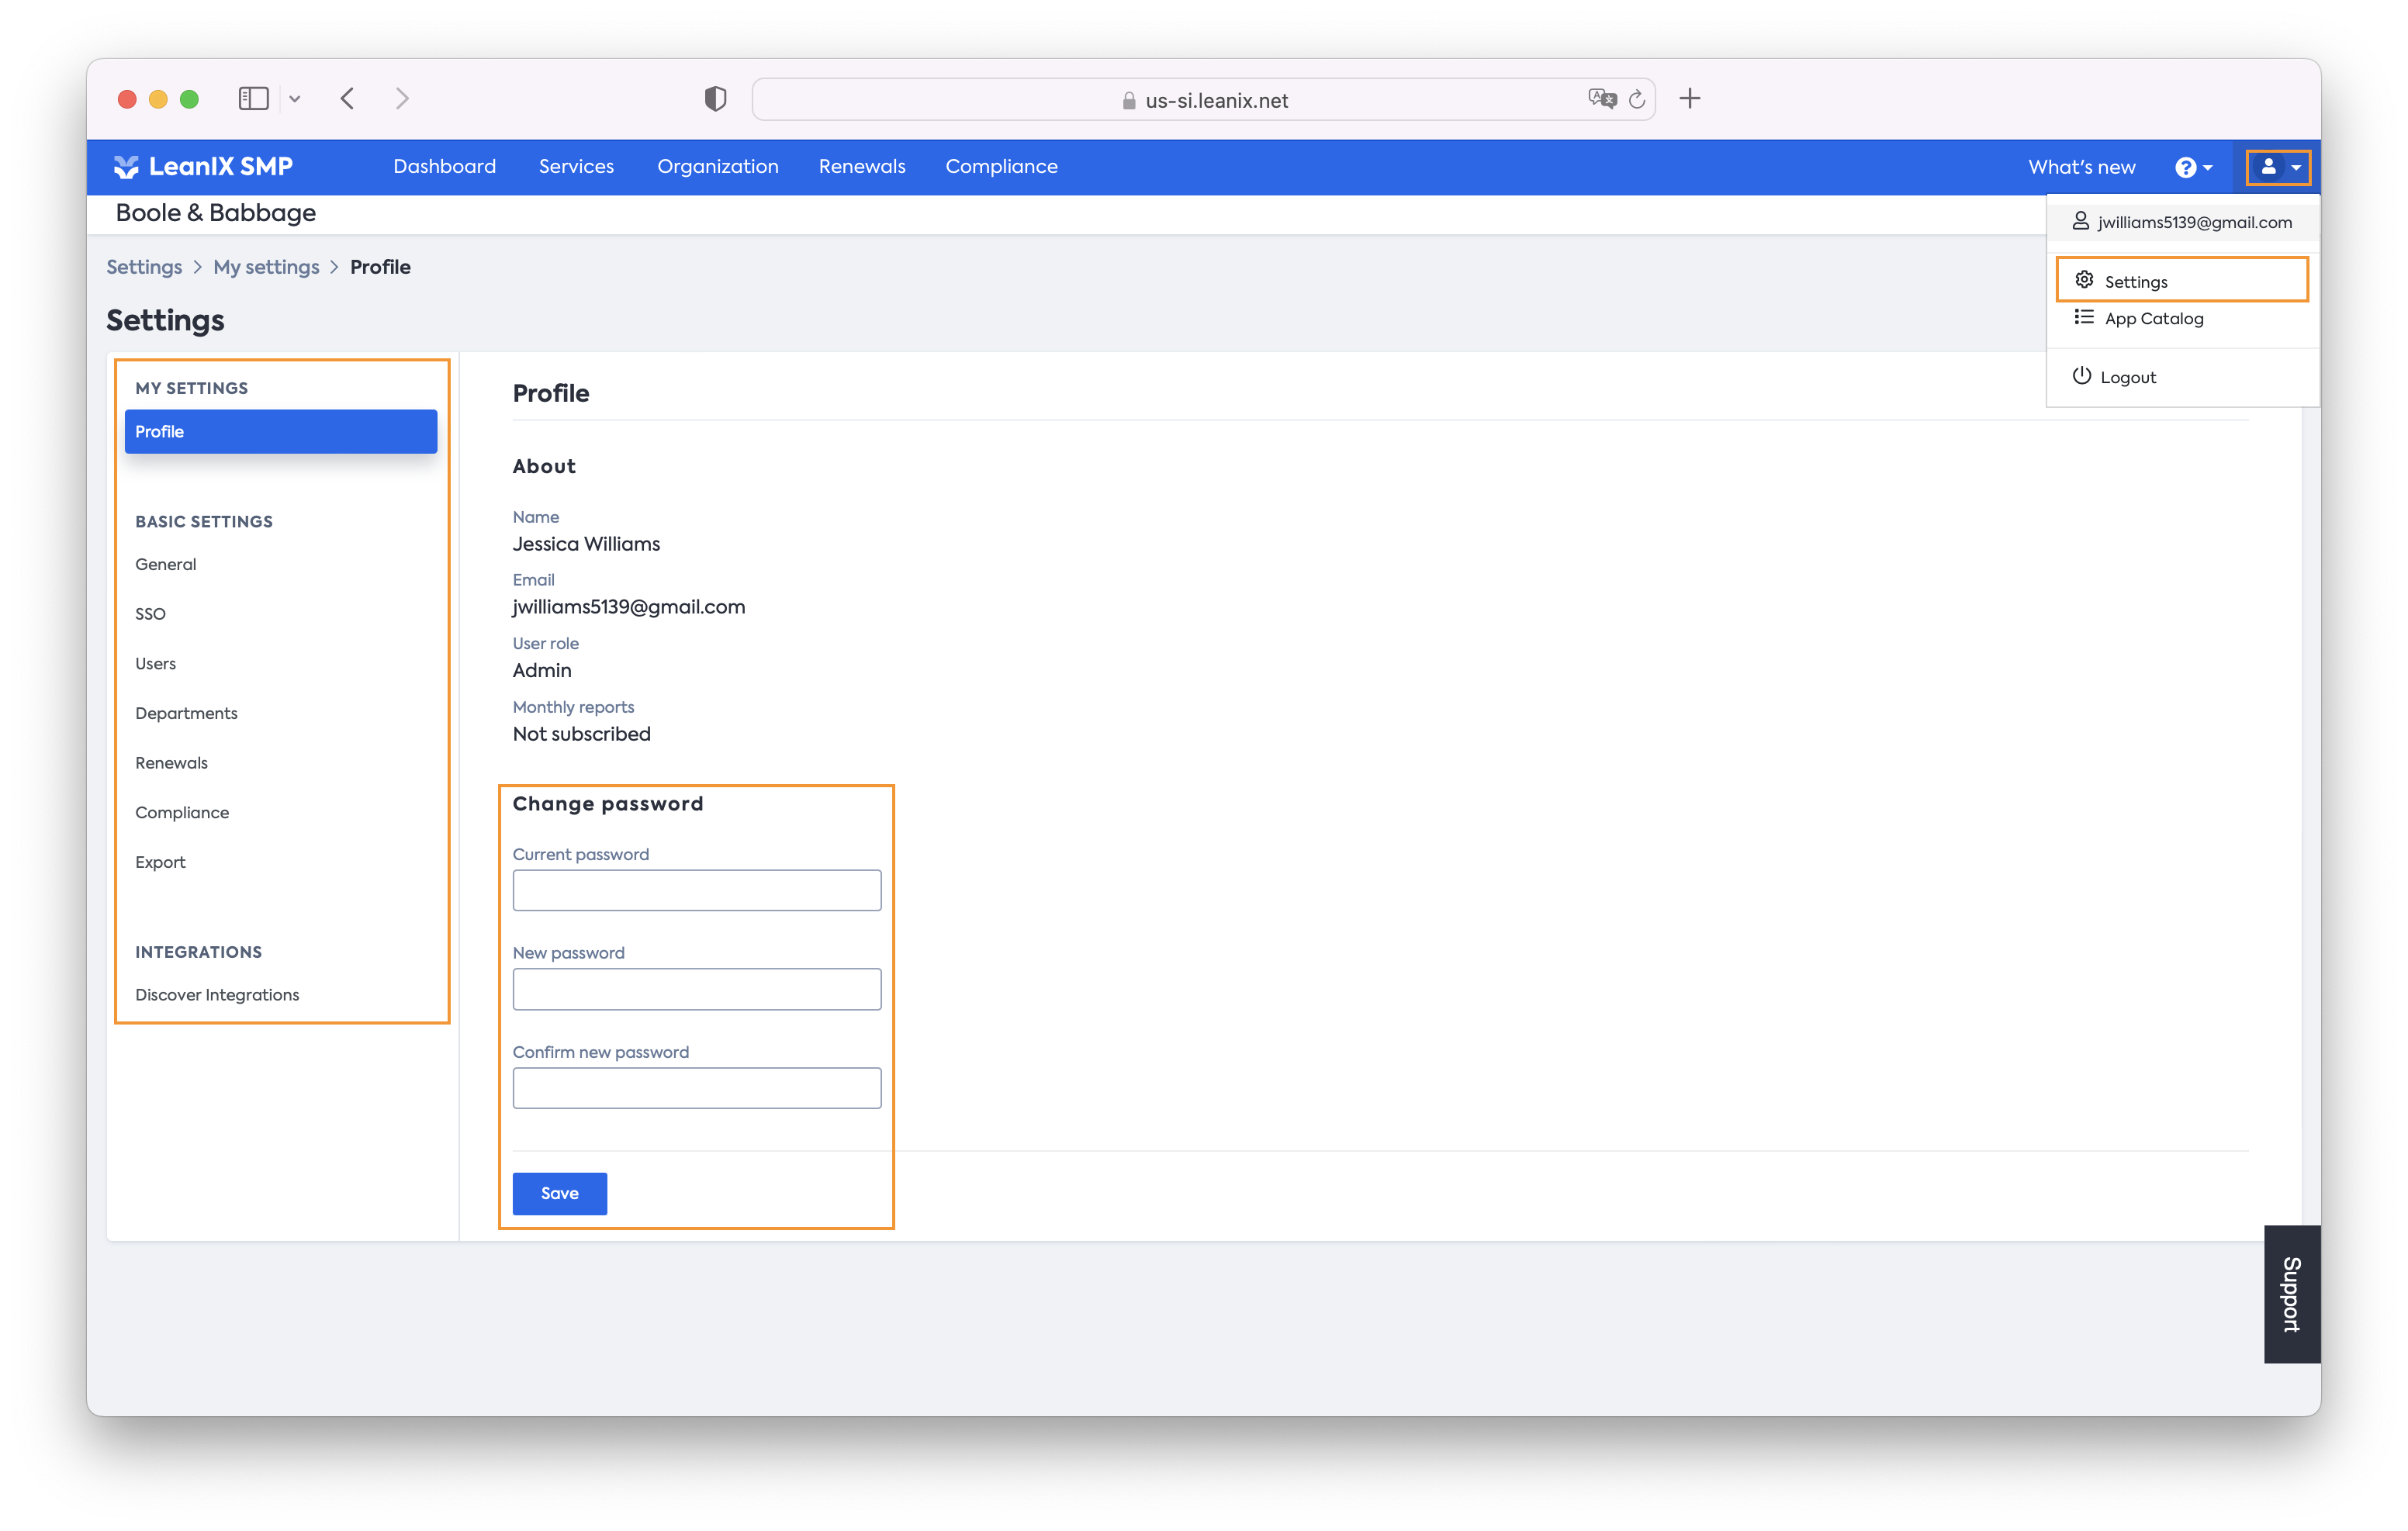
Task: Choose App Catalog from the user dropdown
Action: (2182, 318)
